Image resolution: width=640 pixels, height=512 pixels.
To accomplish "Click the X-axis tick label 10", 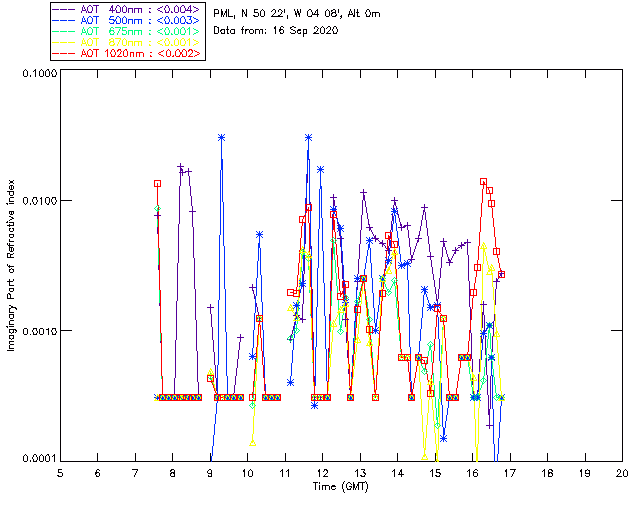I will 247,473.
